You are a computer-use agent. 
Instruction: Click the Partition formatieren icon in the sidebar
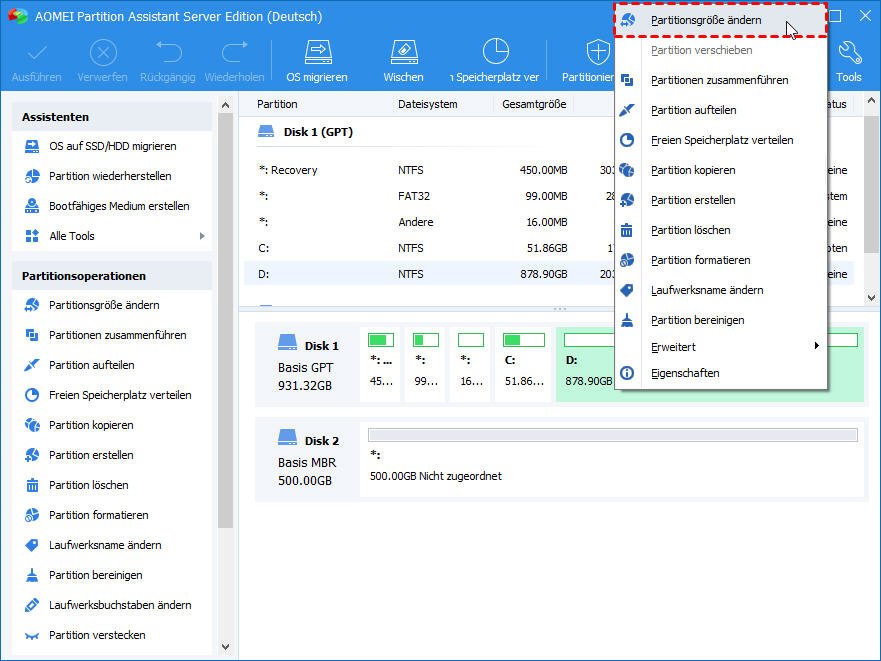coord(32,515)
